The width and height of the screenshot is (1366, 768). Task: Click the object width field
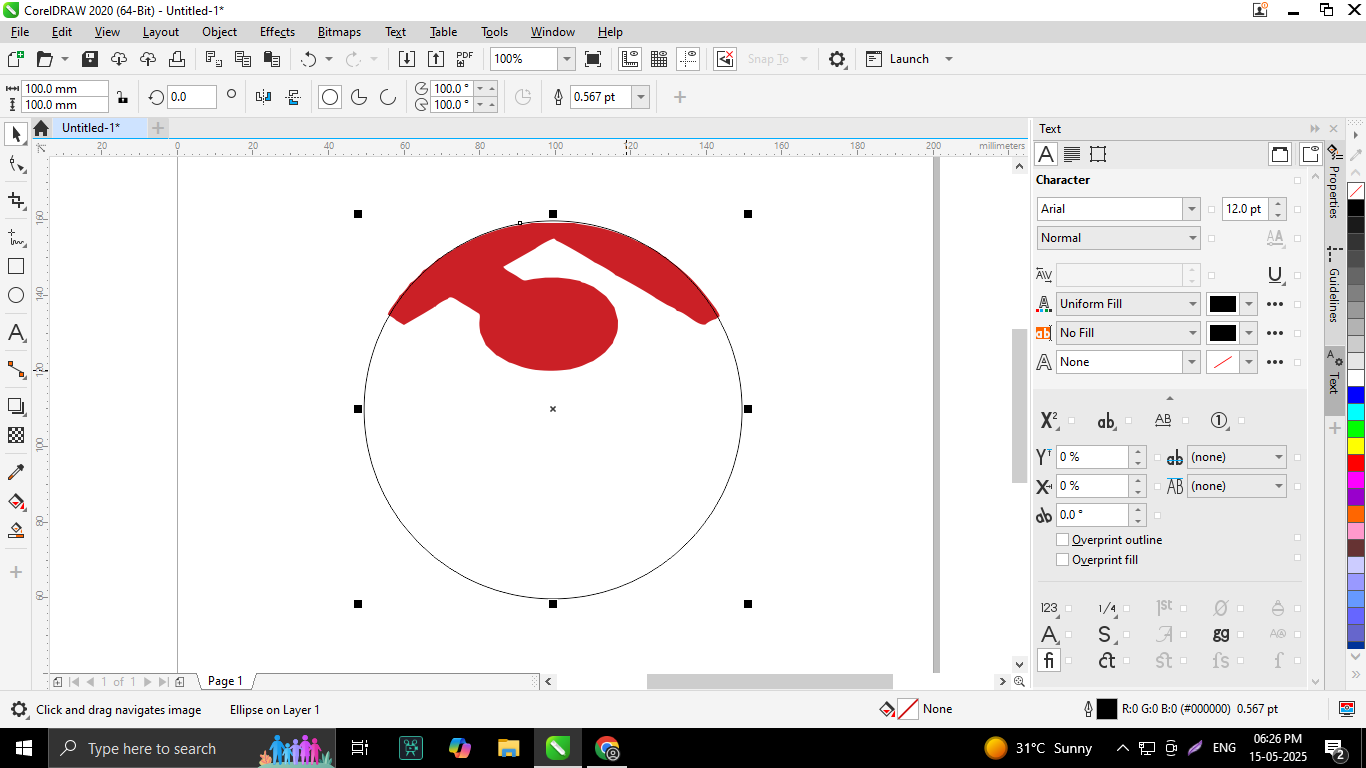(64, 89)
